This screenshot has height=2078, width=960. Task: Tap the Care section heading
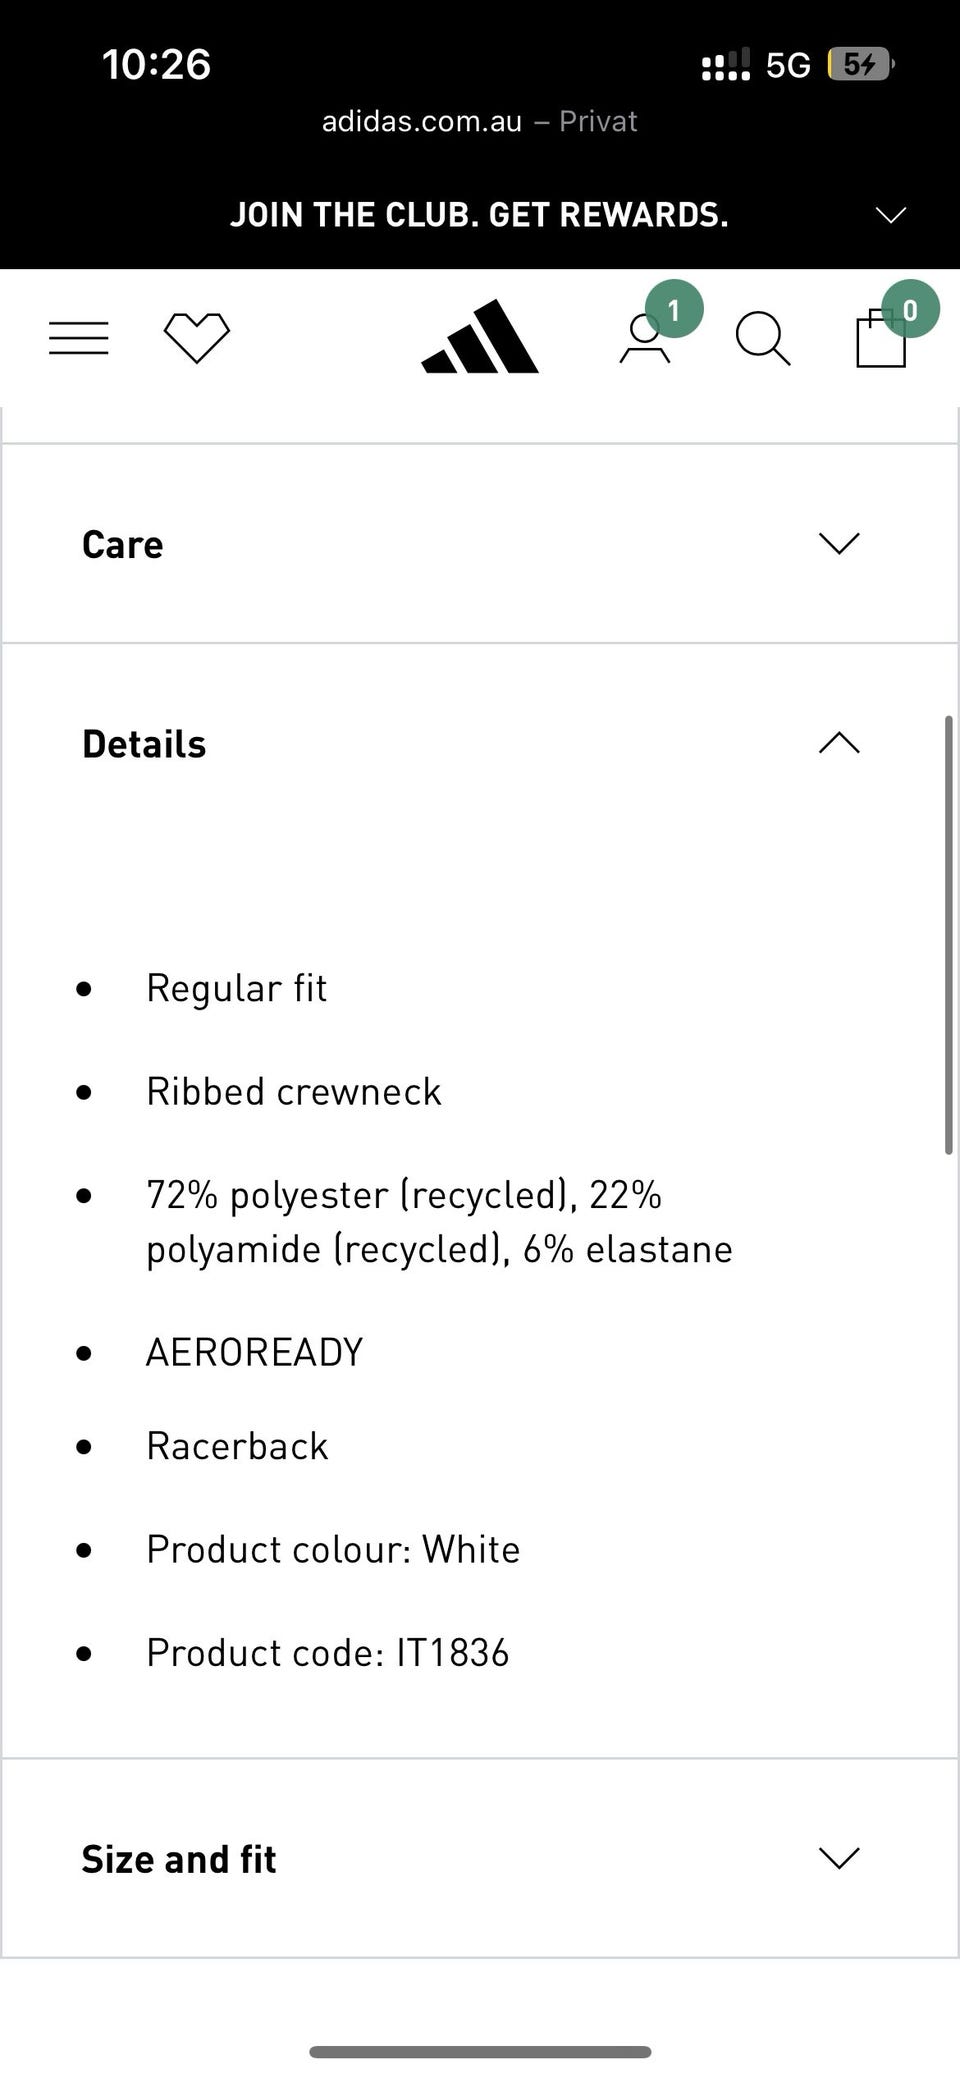coord(122,544)
